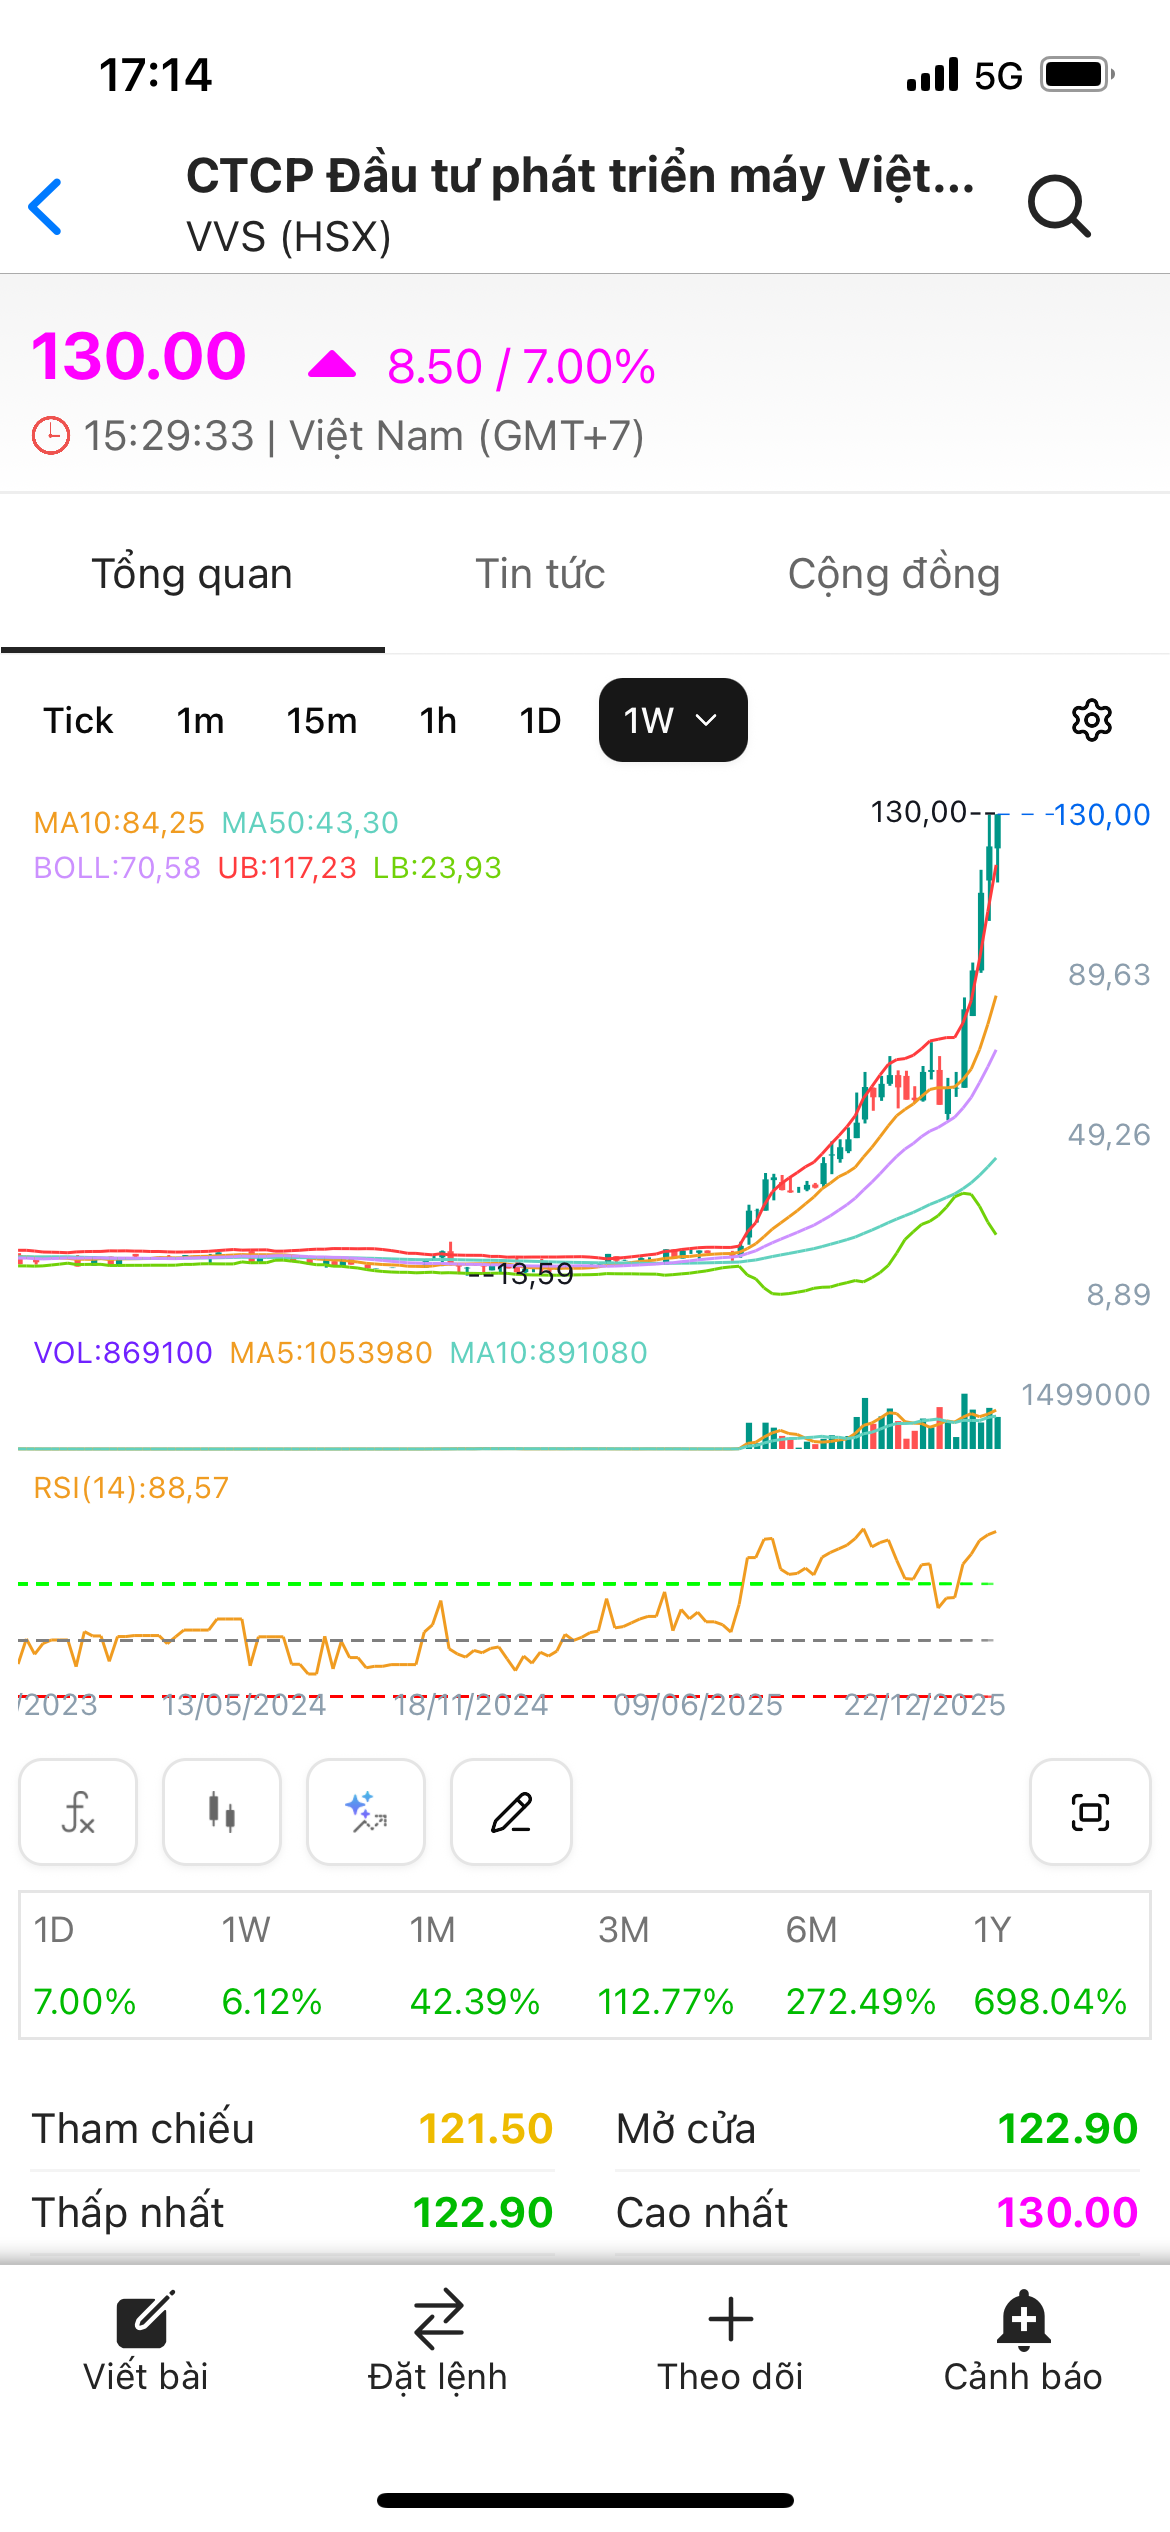Change chart type via candlestick icon
Viewport: 1170px width, 2532px height.
(222, 1812)
